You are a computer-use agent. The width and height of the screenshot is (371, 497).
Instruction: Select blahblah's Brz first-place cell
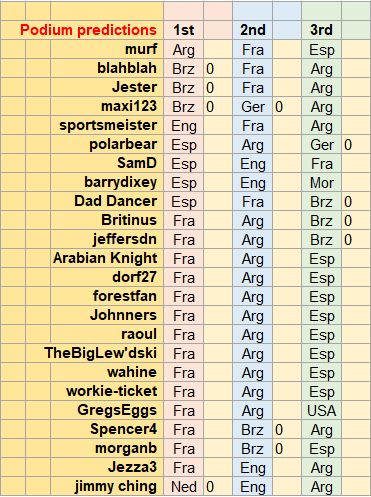click(x=183, y=69)
